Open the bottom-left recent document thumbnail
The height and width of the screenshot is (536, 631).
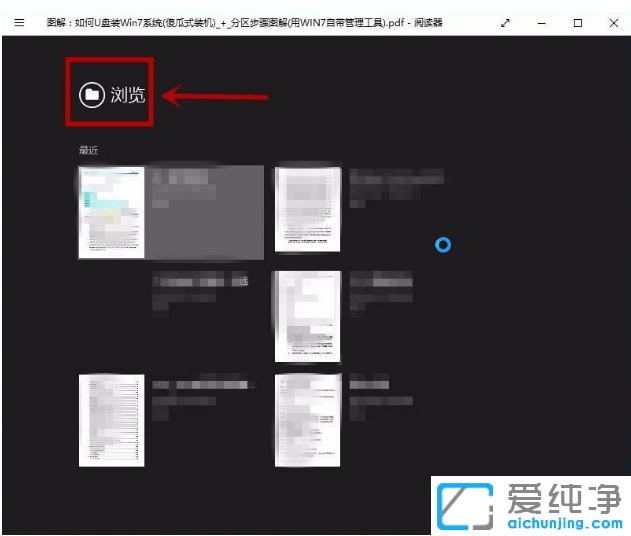(111, 421)
